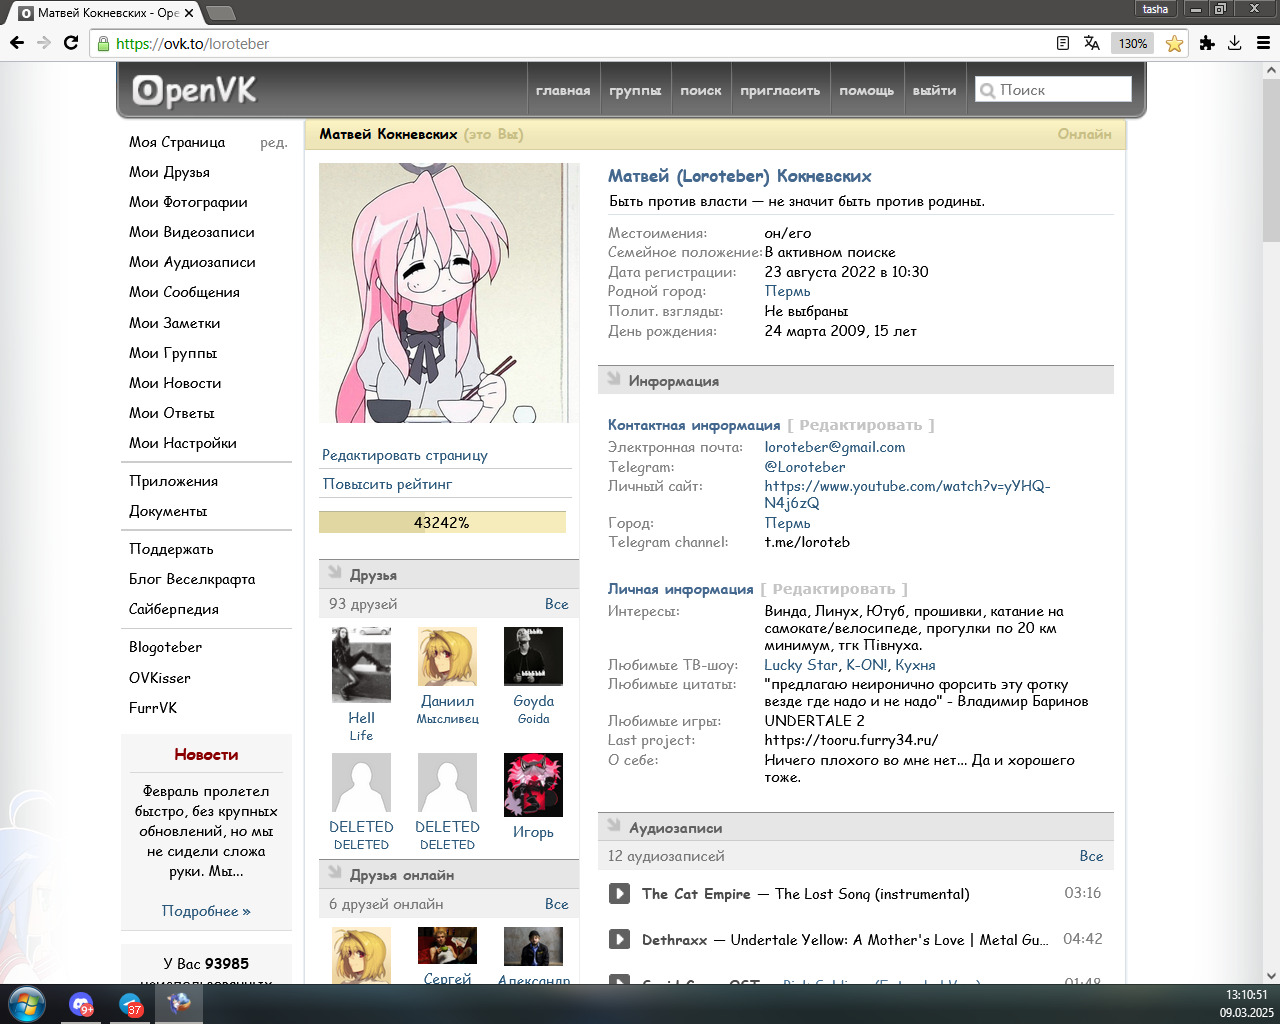Open the loroteber@gmail.com email link

[x=835, y=447]
